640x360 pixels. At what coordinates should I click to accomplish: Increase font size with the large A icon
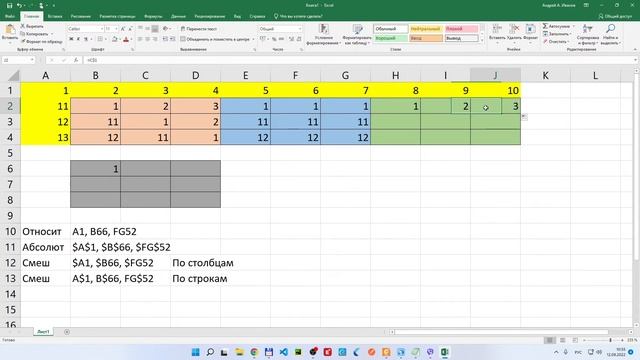pos(123,29)
